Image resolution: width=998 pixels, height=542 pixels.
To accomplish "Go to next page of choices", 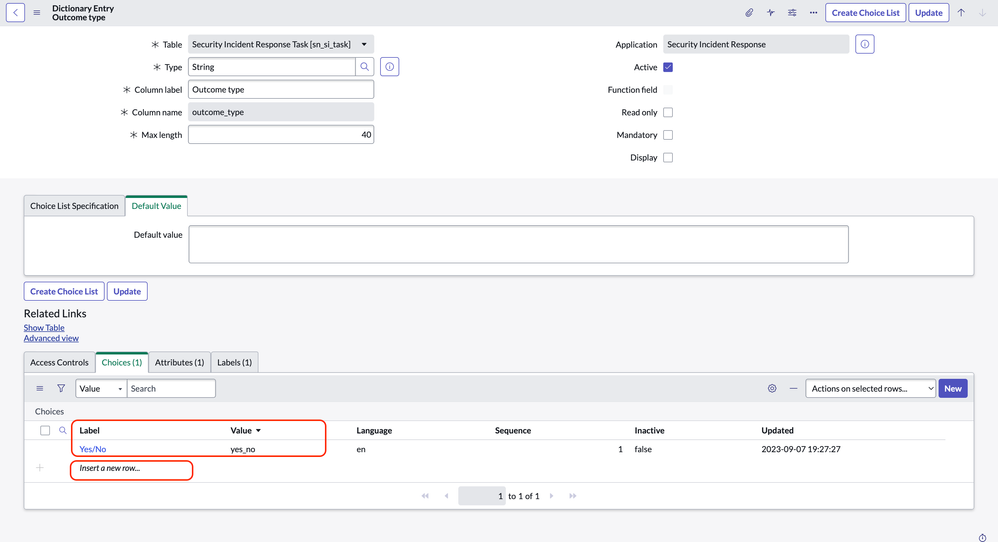I will (x=551, y=496).
